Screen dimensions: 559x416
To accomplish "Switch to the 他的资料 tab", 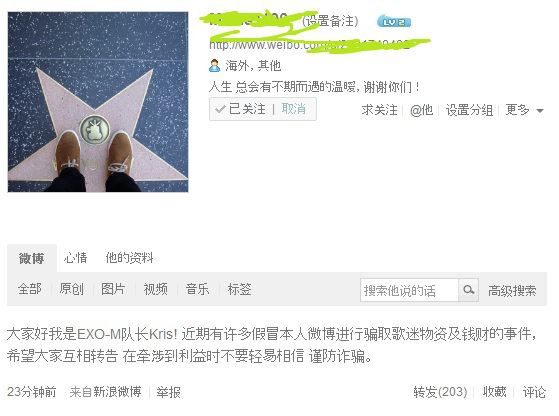I will 129,258.
